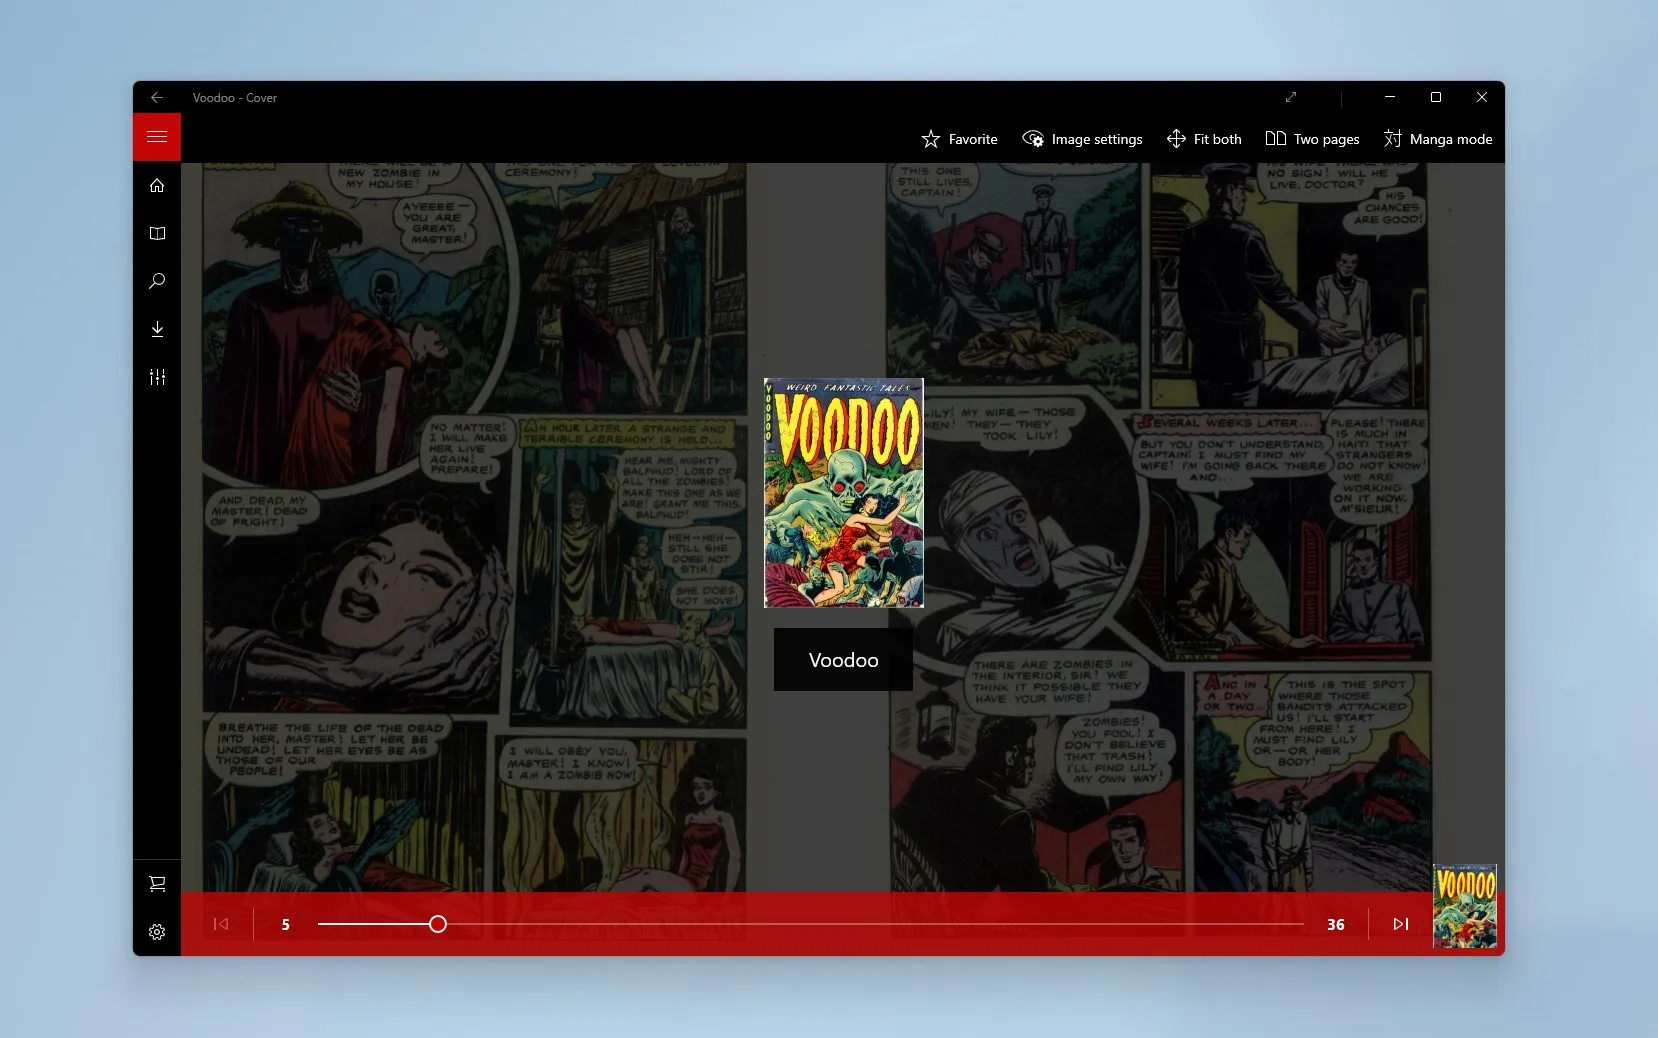Click total page count 36
The height and width of the screenshot is (1038, 1658).
[1335, 924]
